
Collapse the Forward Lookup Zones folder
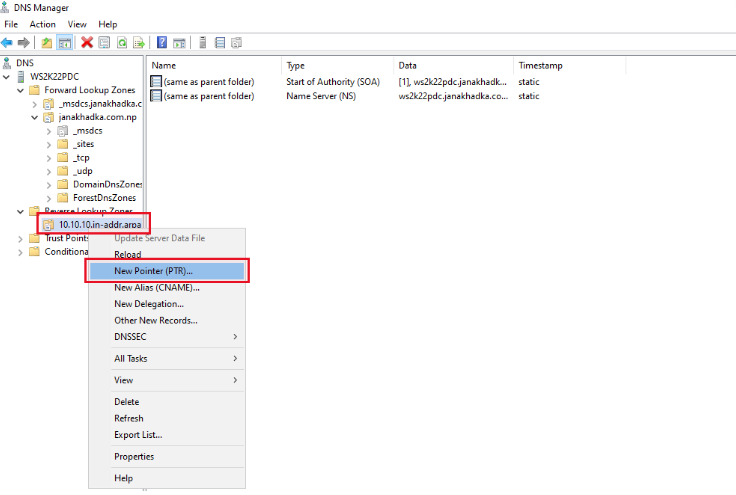[x=21, y=90]
